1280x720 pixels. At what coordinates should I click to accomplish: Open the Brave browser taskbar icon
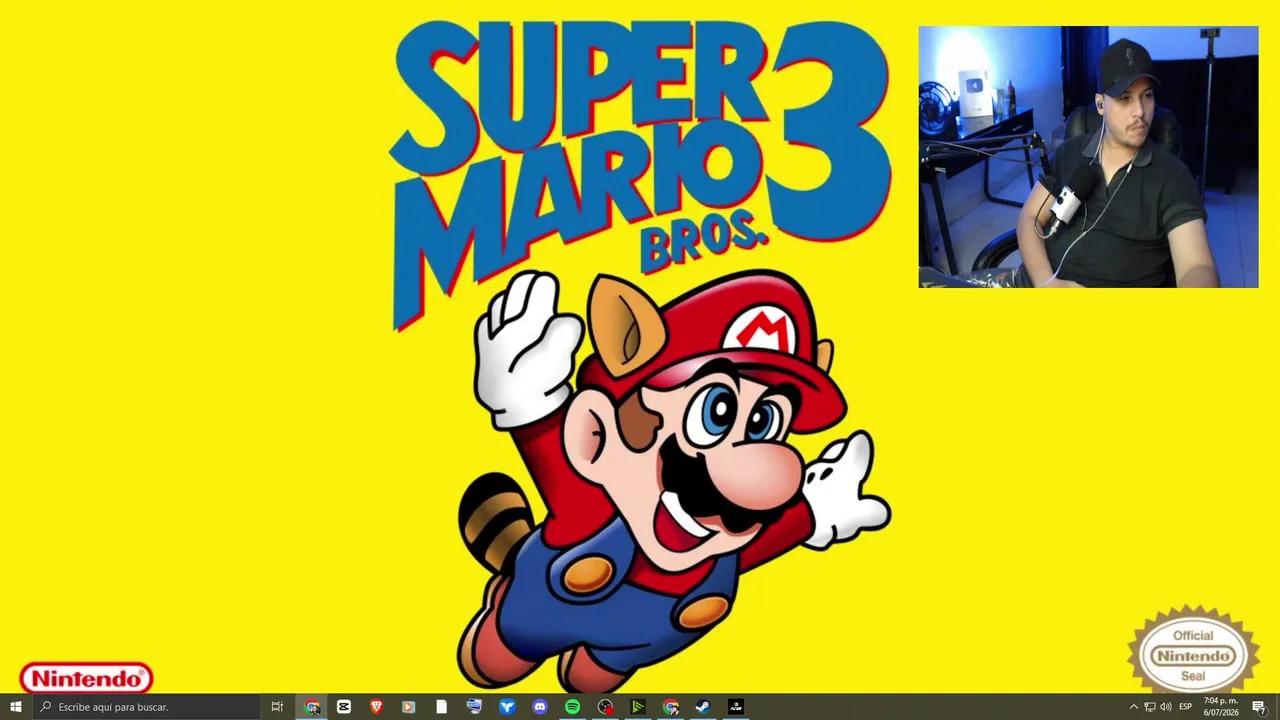coord(376,707)
